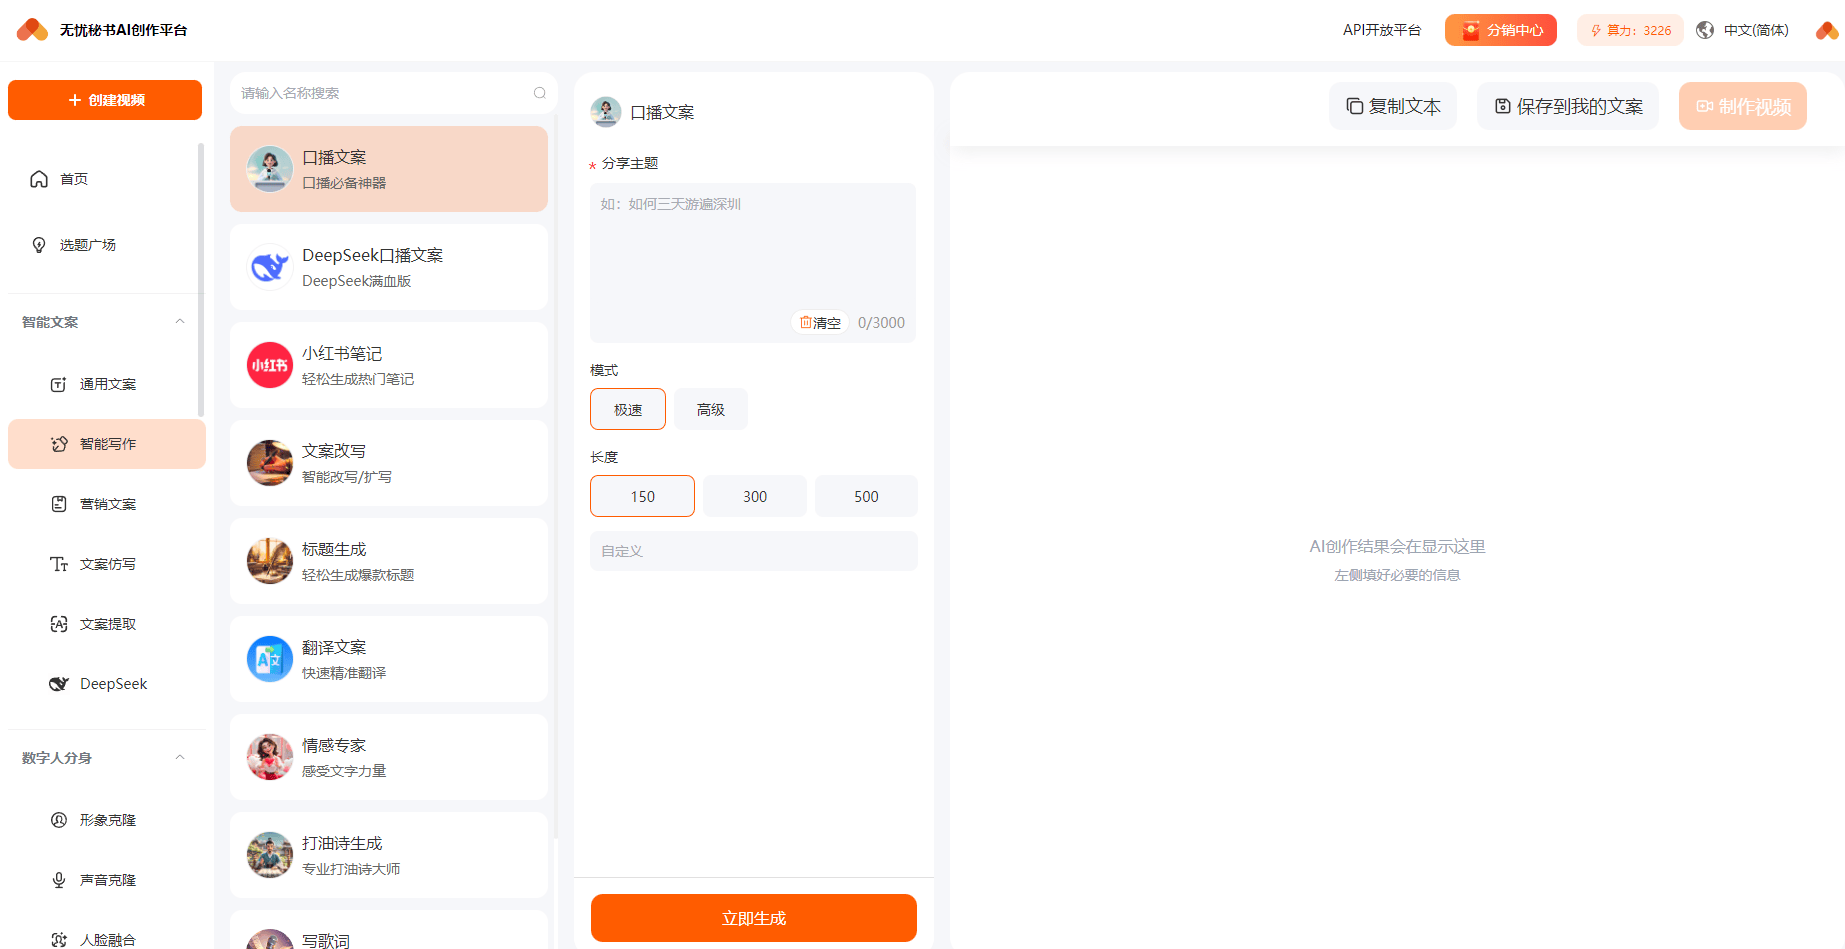Open the 中文(简体) language dropdown
Screen dimensions: 1845x949
click(1755, 30)
